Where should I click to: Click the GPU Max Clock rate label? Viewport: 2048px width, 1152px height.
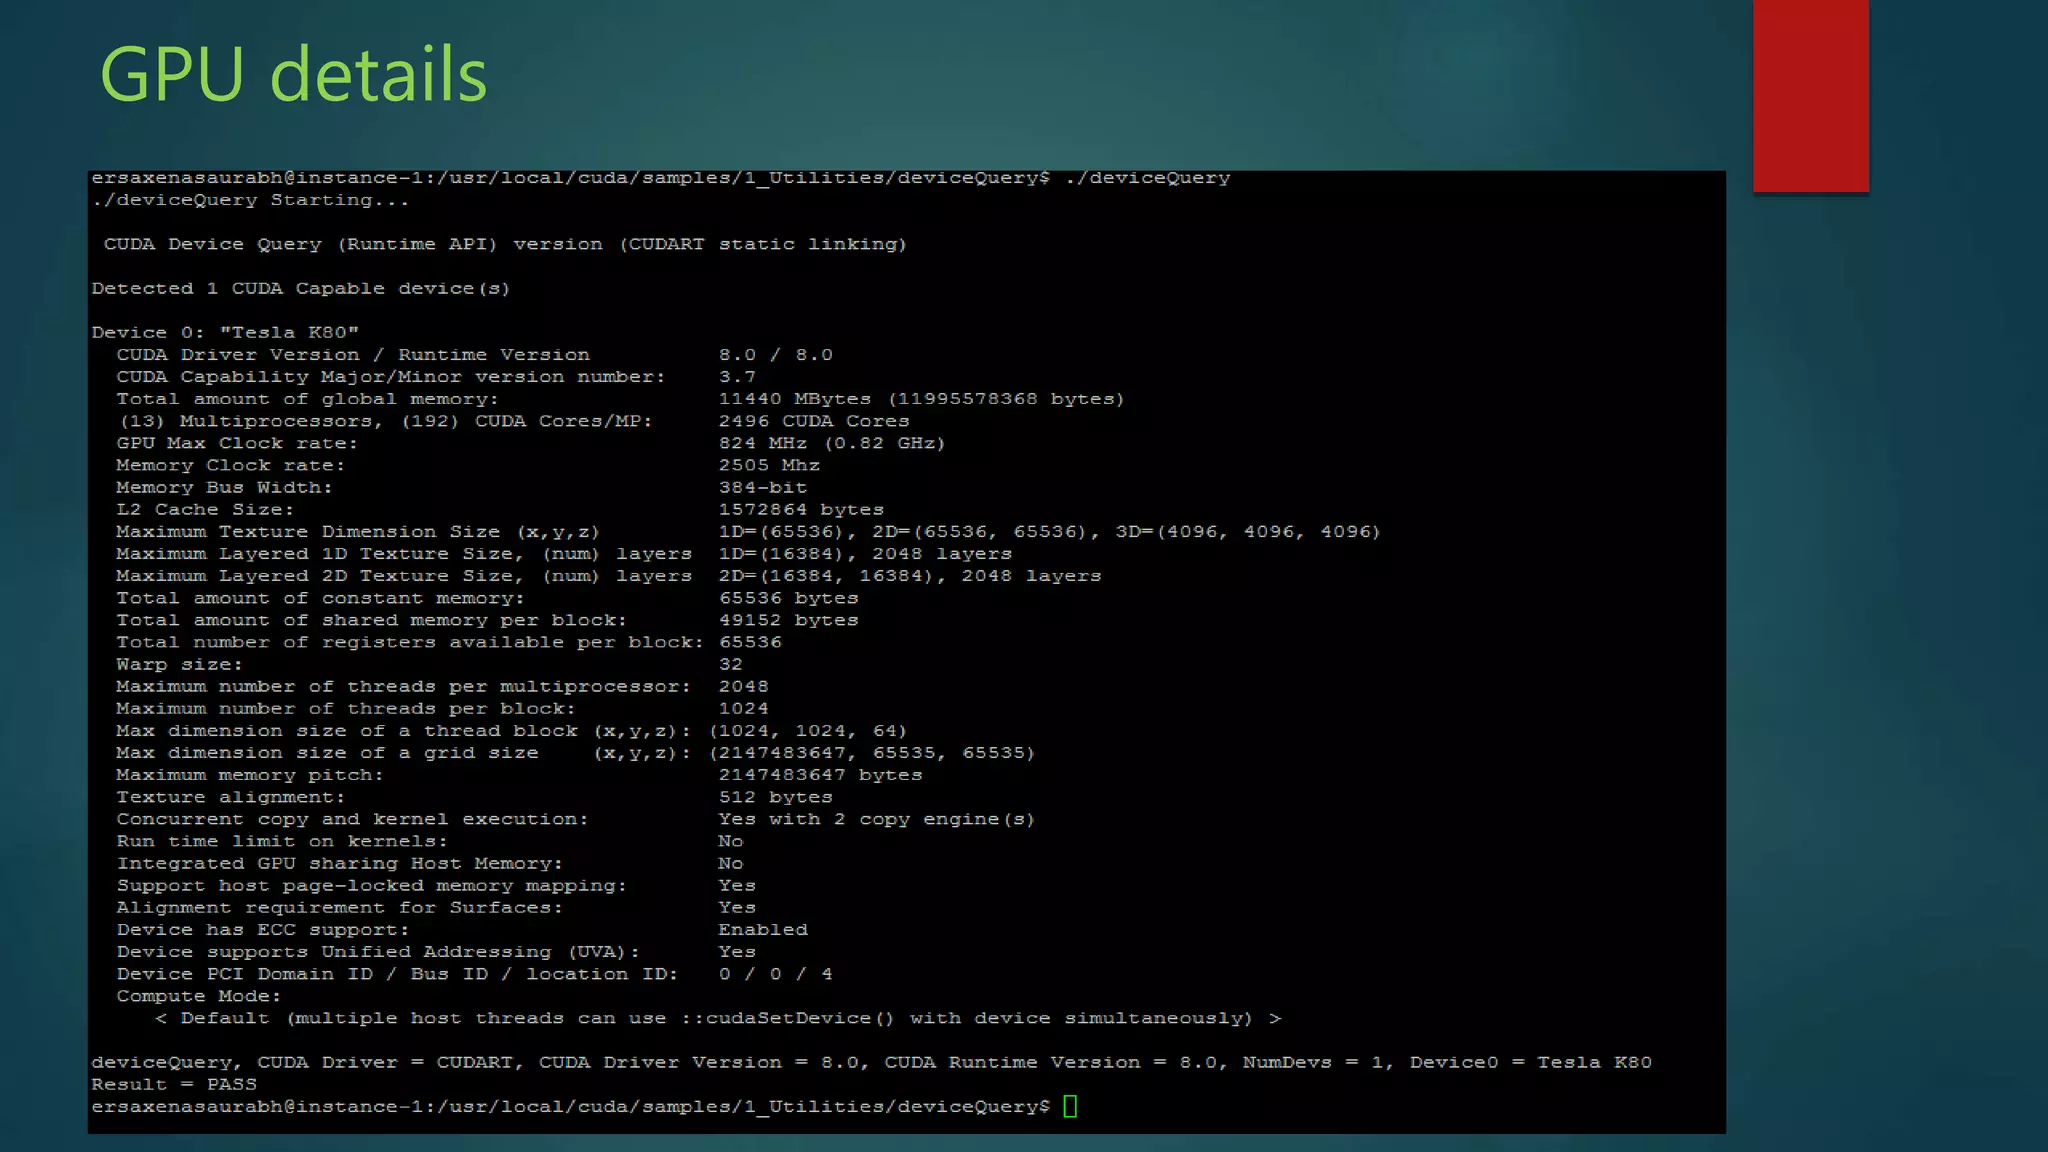click(236, 443)
